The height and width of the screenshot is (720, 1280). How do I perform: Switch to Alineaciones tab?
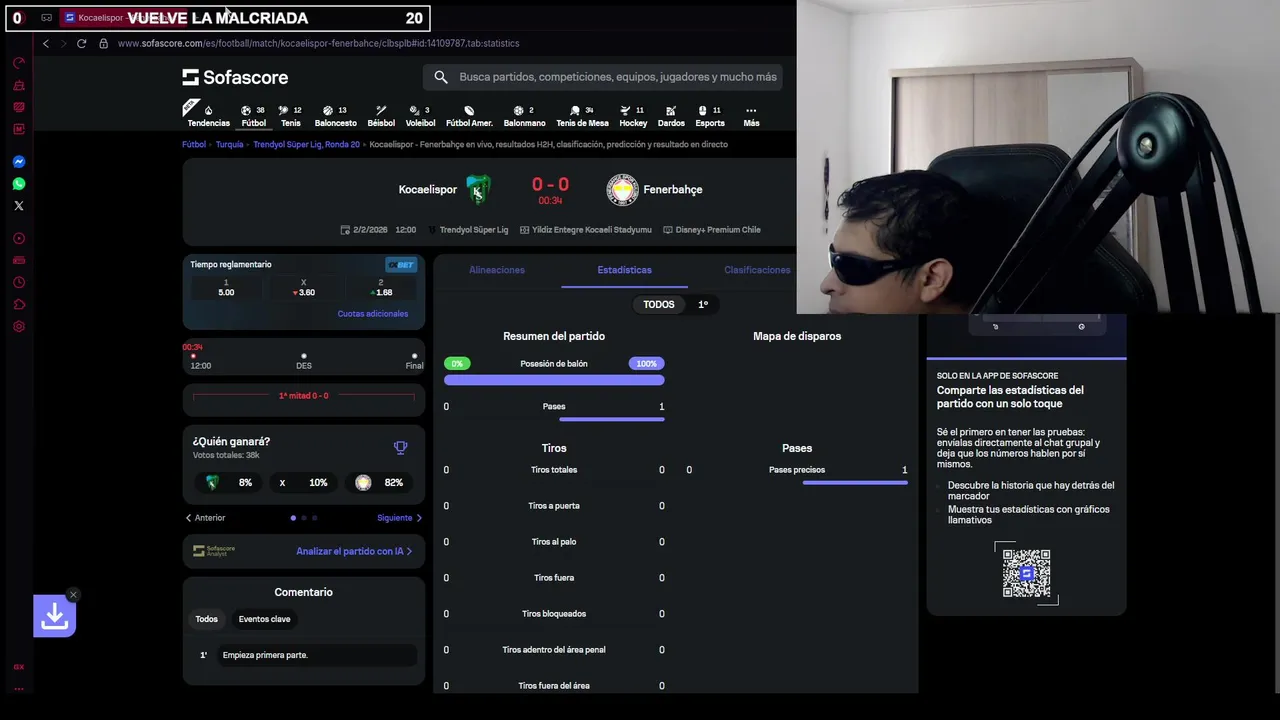[x=497, y=270]
